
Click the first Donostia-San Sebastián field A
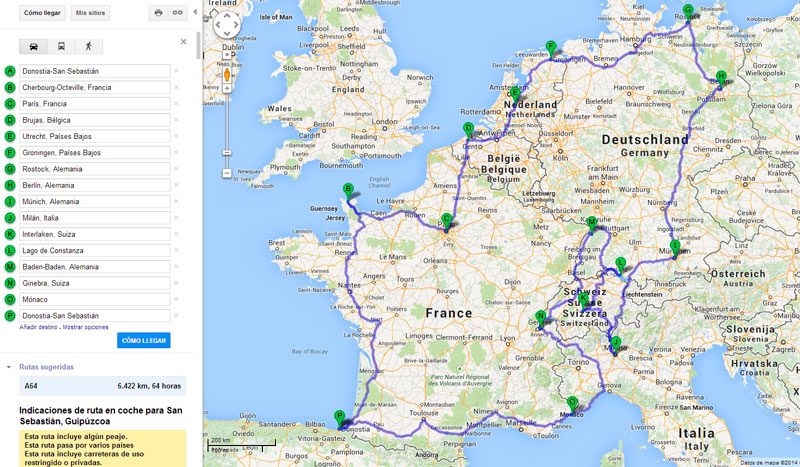pyautogui.click(x=95, y=71)
